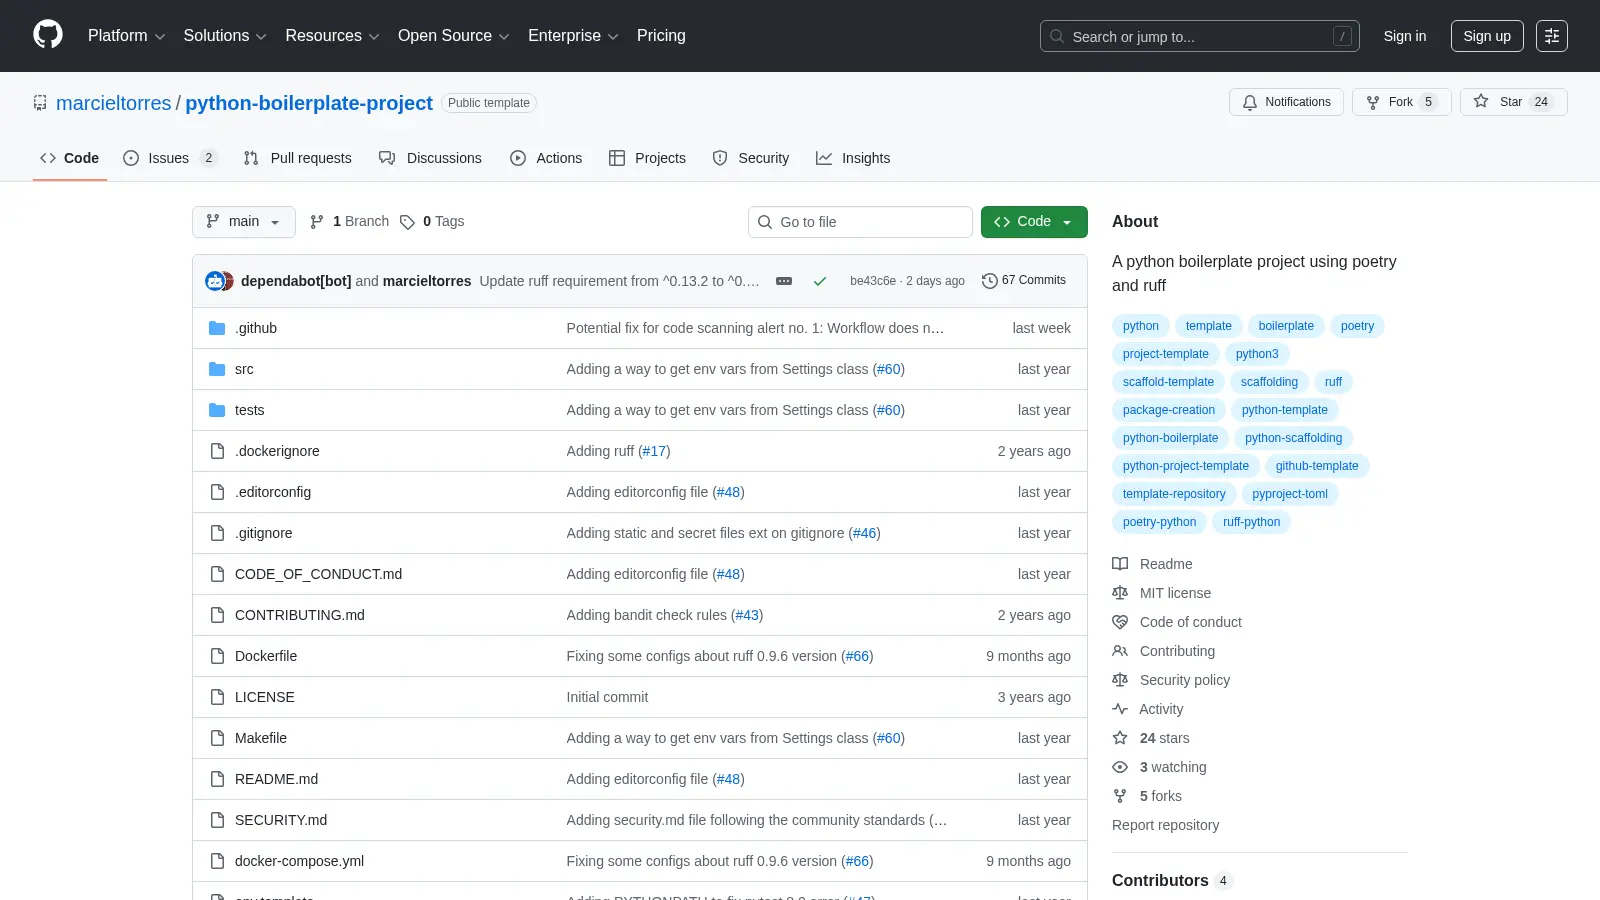Open the green Code dropdown button
The height and width of the screenshot is (900, 1600).
point(1034,222)
